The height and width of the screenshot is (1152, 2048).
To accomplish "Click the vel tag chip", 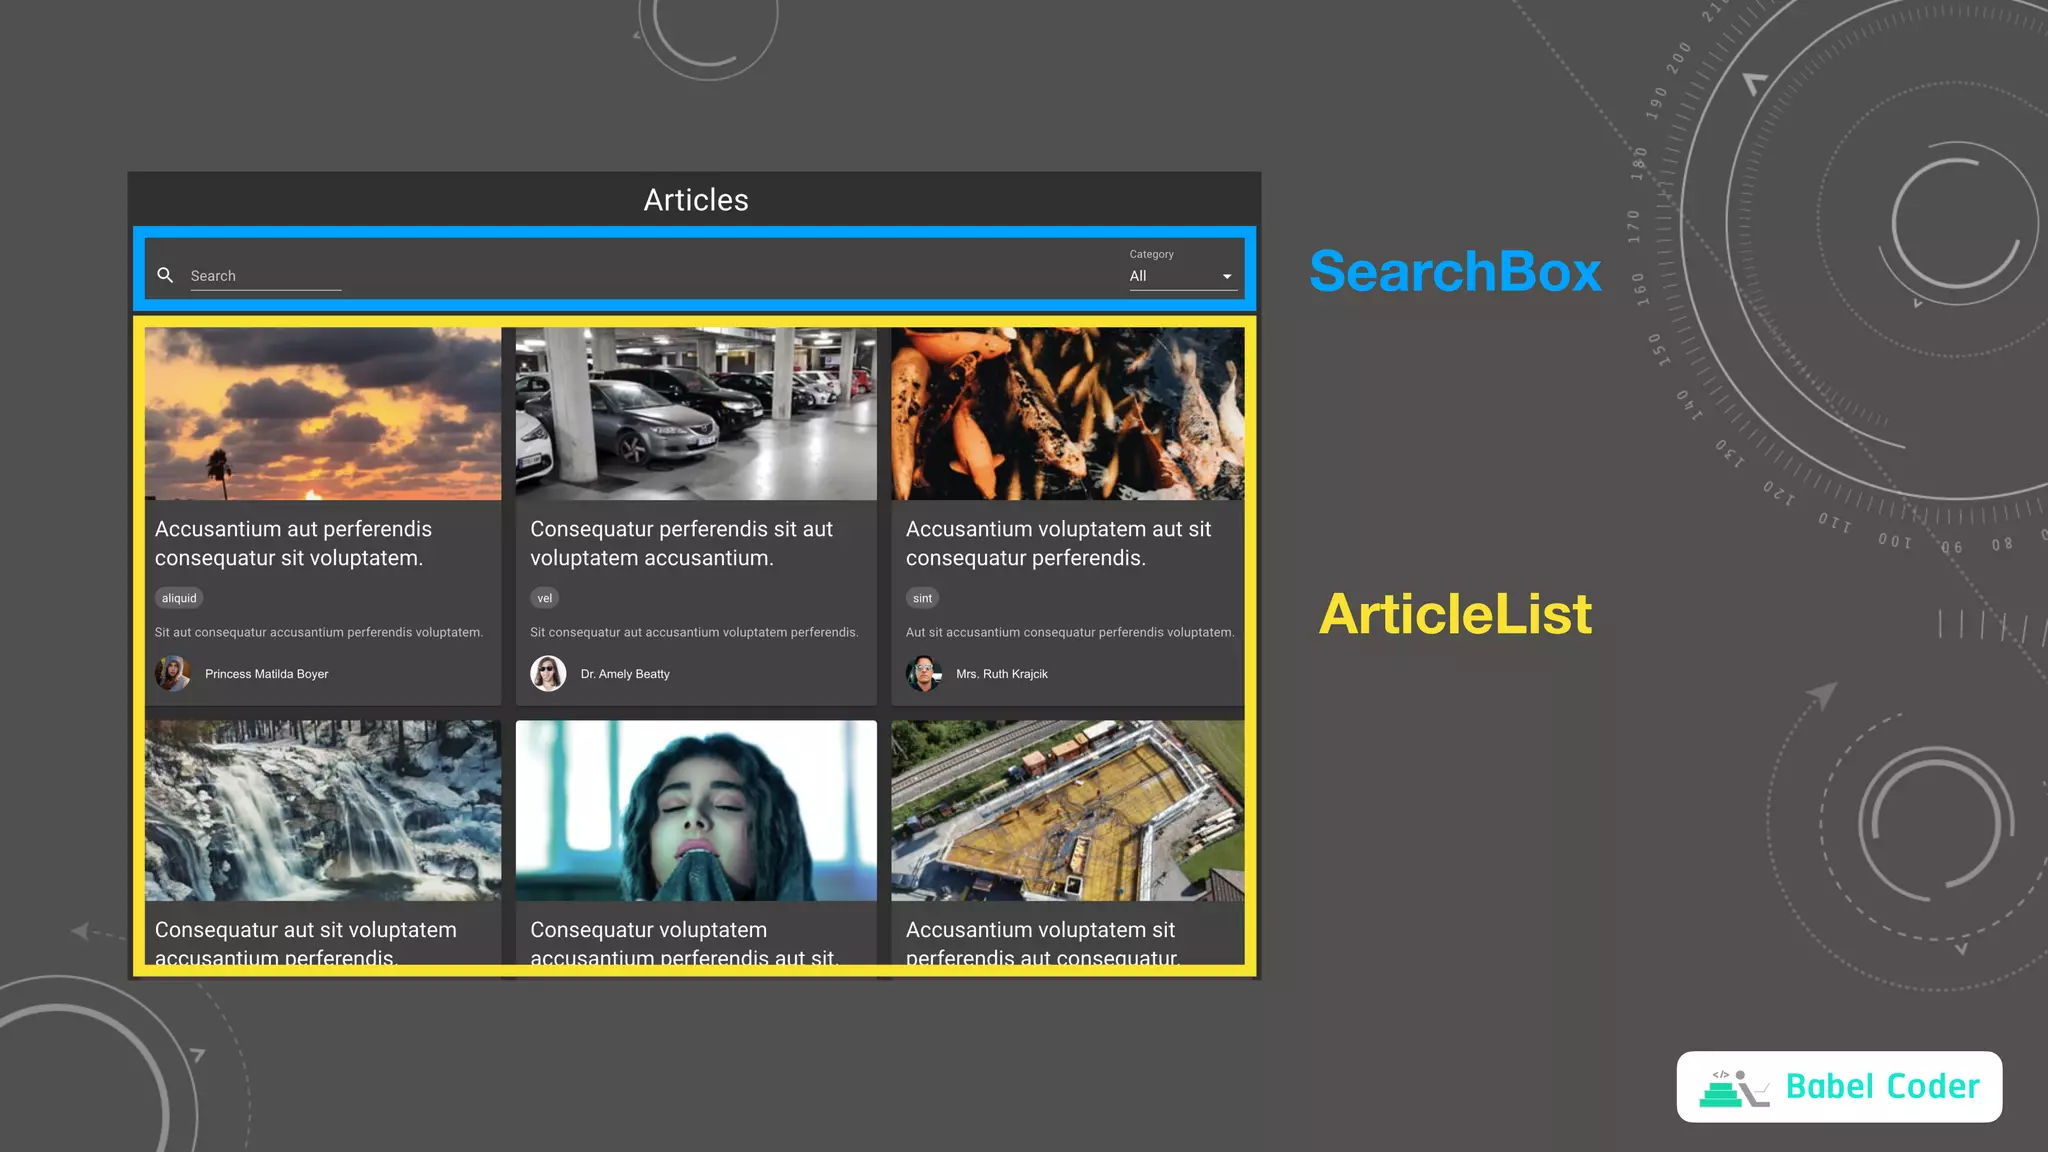I will tap(544, 598).
